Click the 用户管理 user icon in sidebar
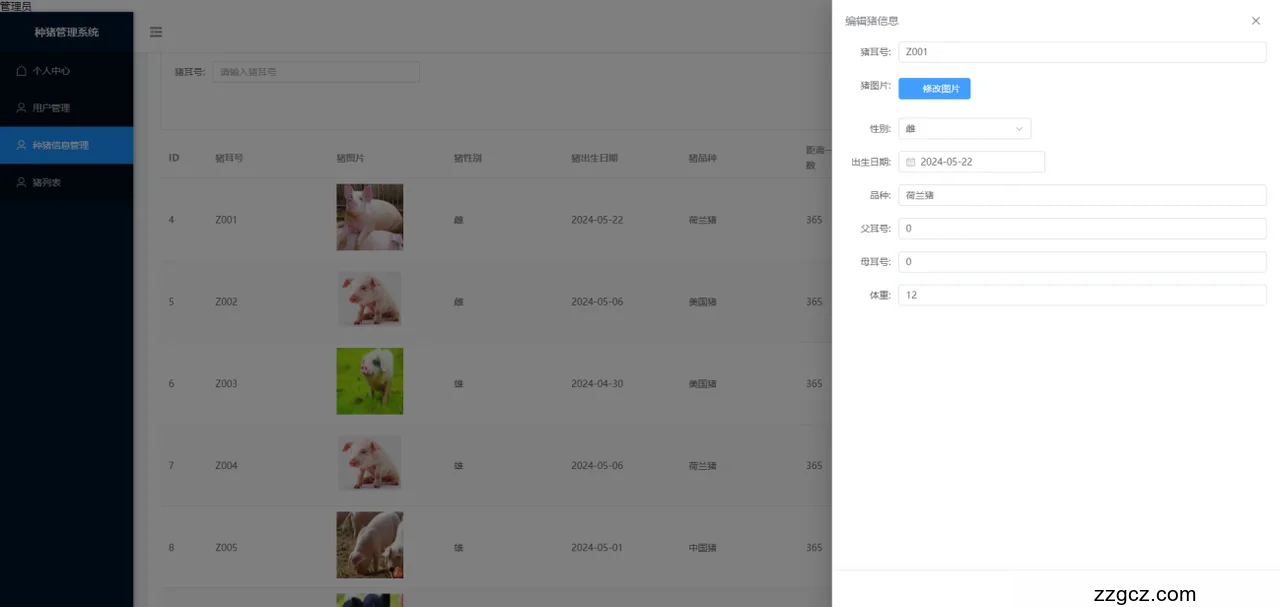Viewport: 1280px width, 607px height. tap(21, 108)
